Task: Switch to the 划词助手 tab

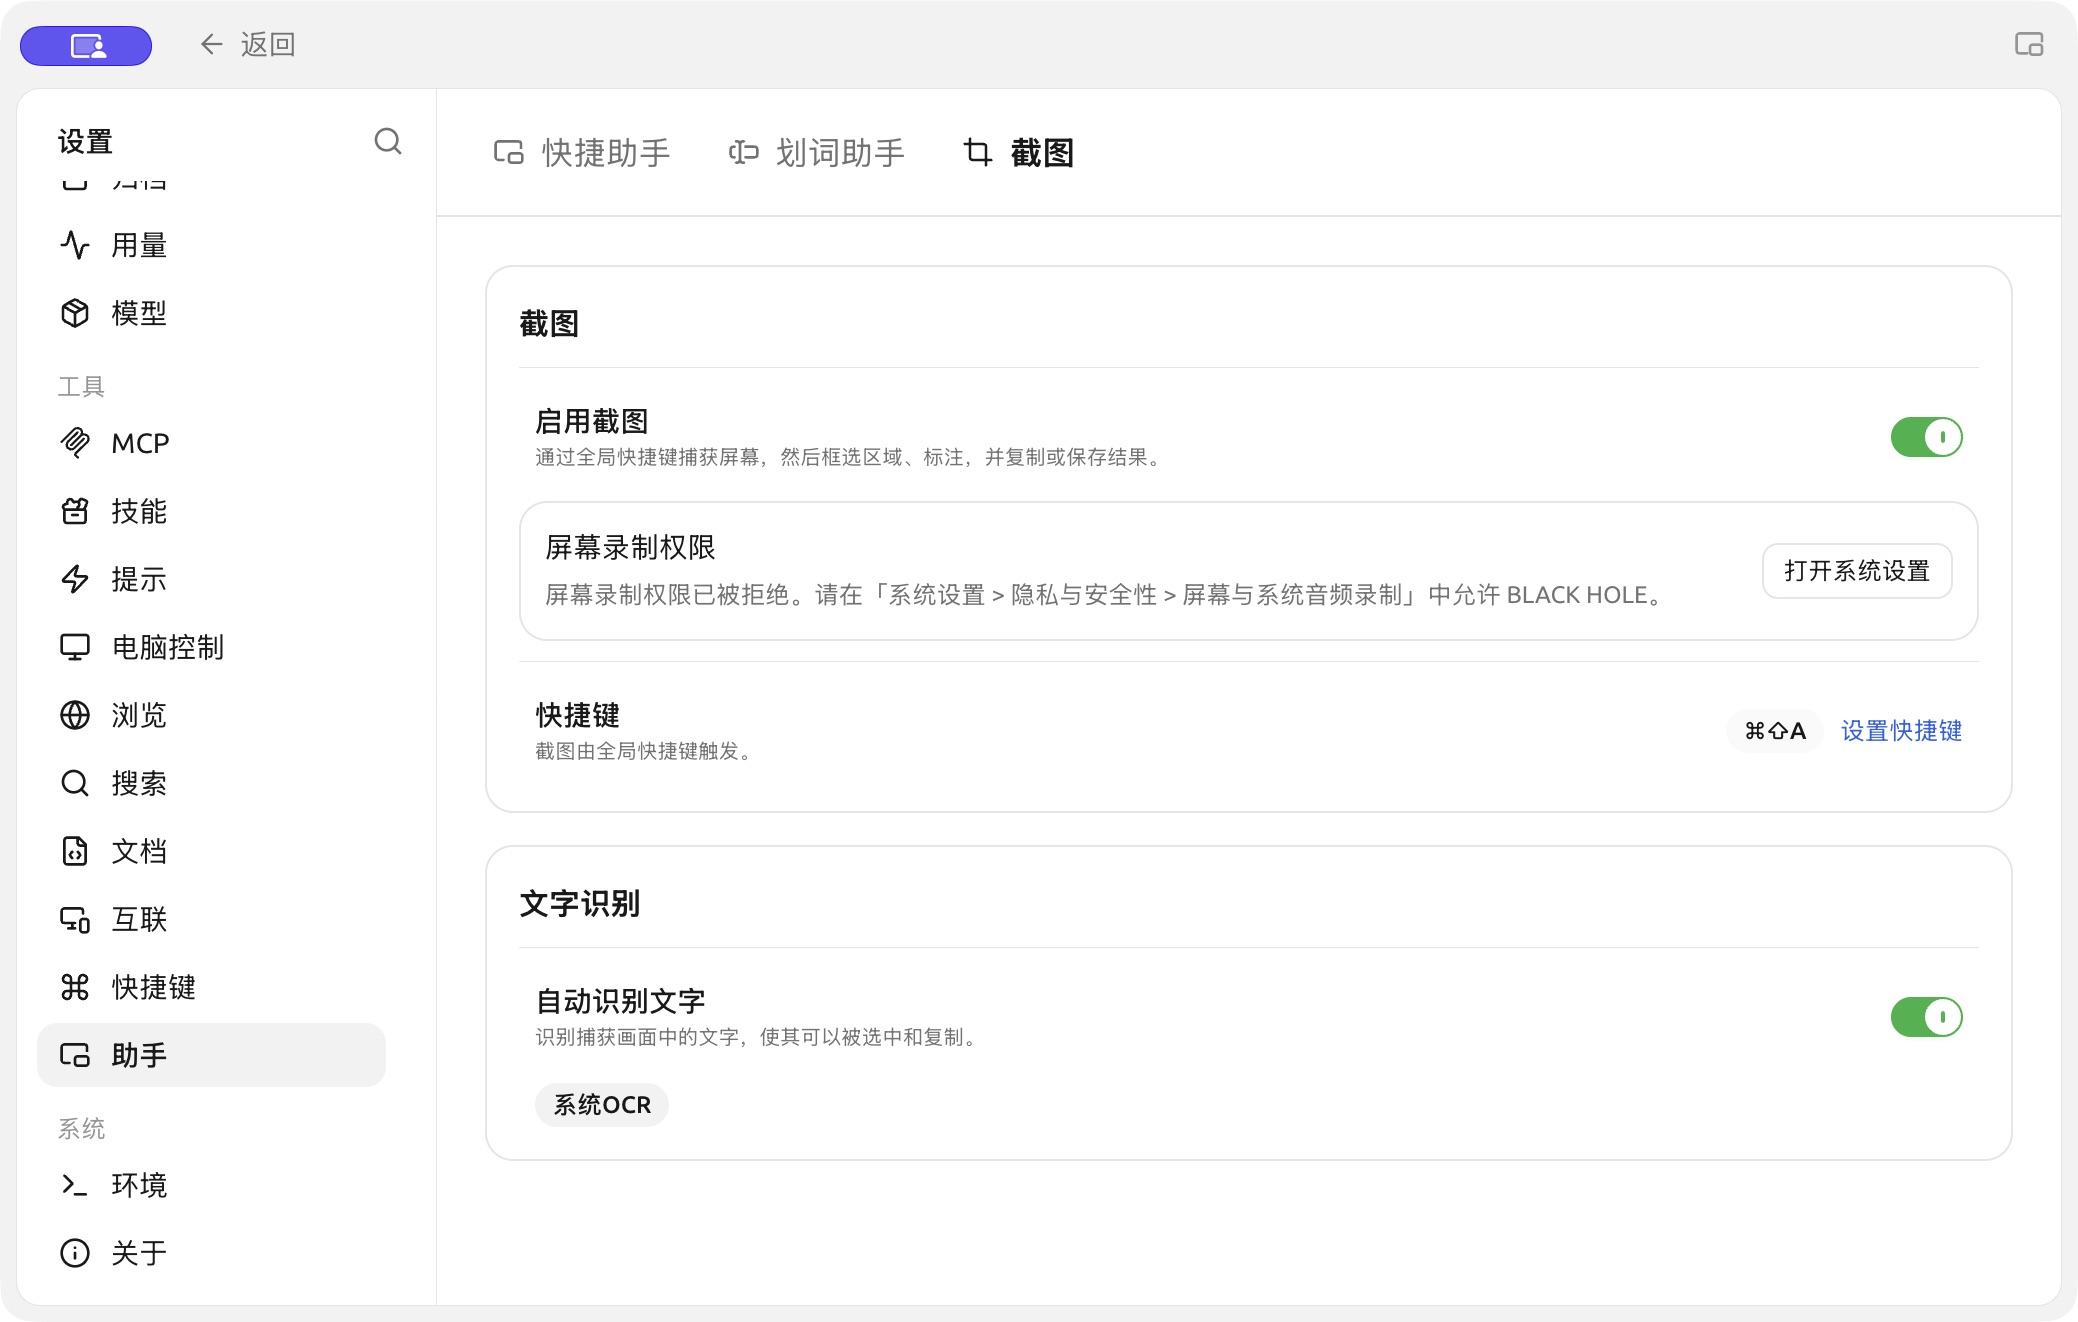Action: click(x=816, y=152)
